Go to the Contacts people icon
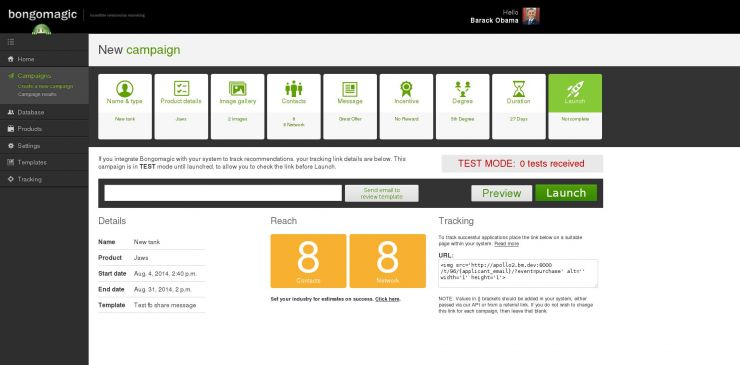740x365 pixels. (x=294, y=88)
